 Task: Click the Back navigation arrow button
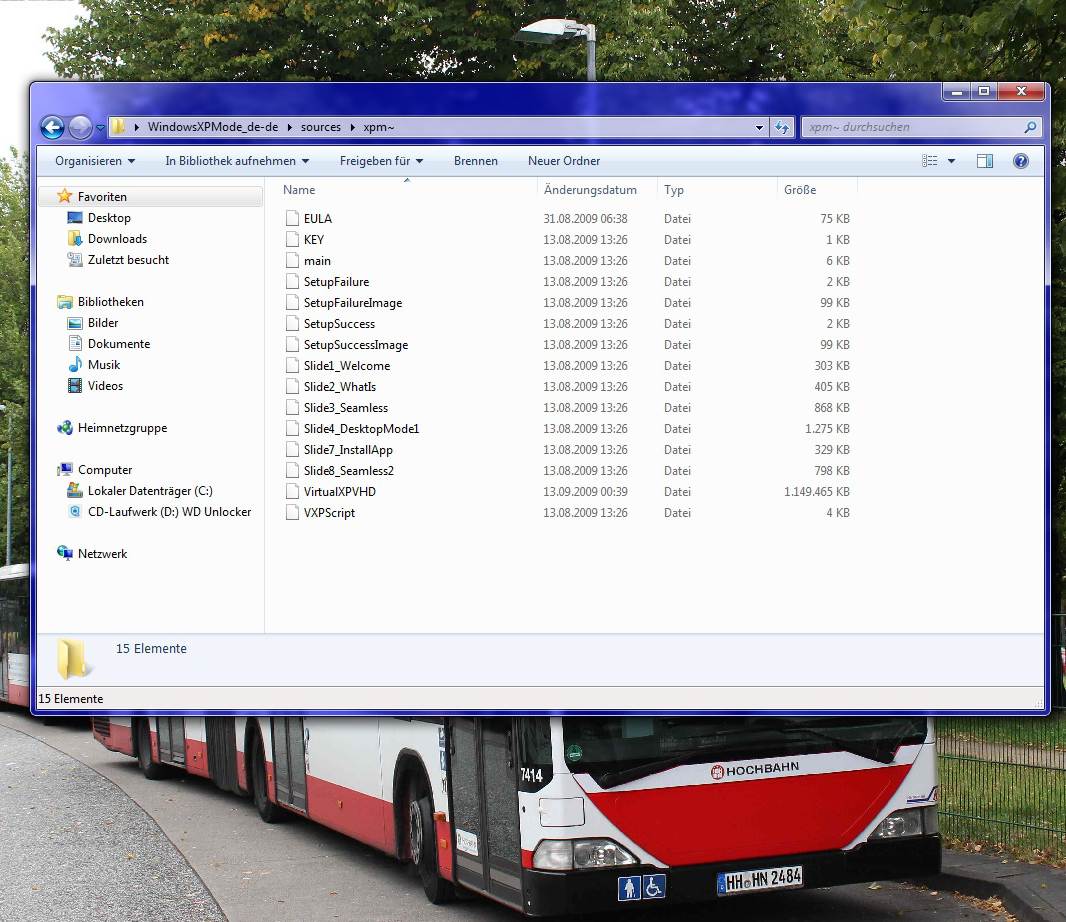click(x=52, y=128)
